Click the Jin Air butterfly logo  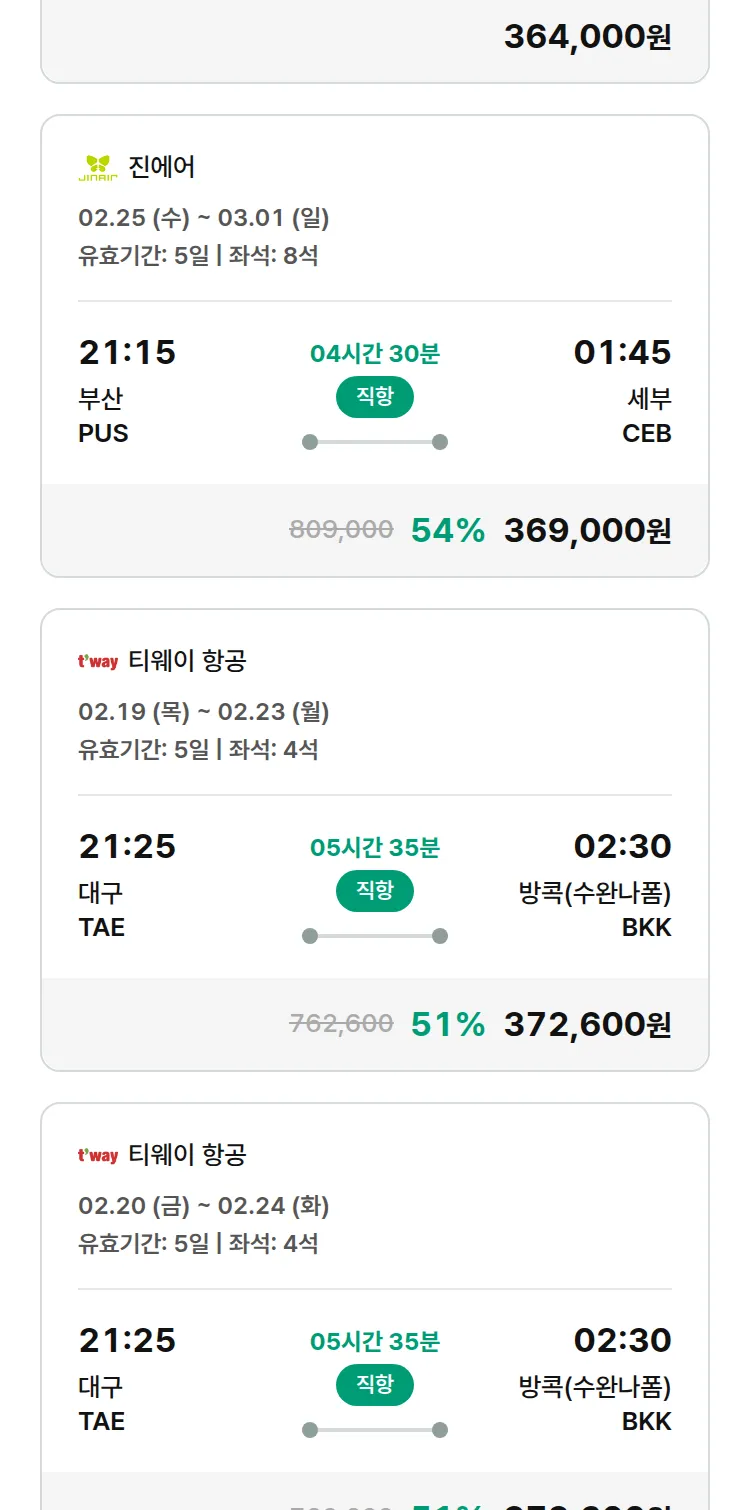[98, 167]
